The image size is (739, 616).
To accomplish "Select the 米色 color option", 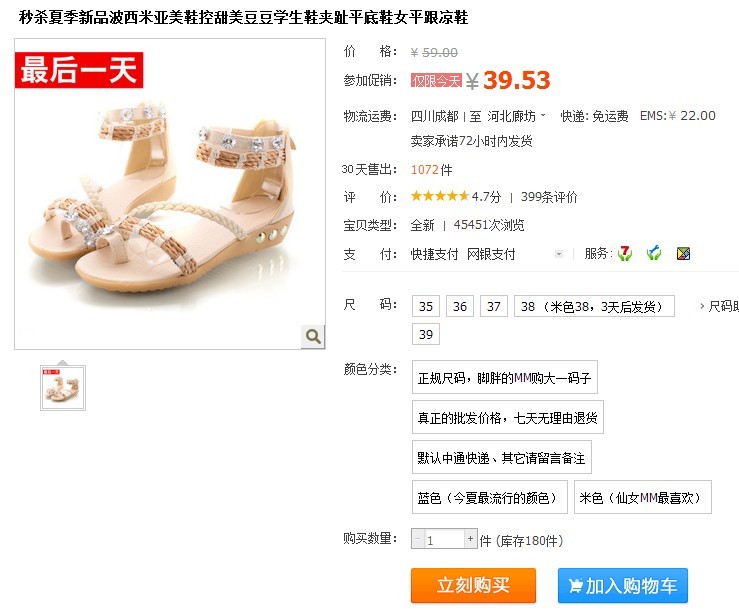I will (643, 497).
